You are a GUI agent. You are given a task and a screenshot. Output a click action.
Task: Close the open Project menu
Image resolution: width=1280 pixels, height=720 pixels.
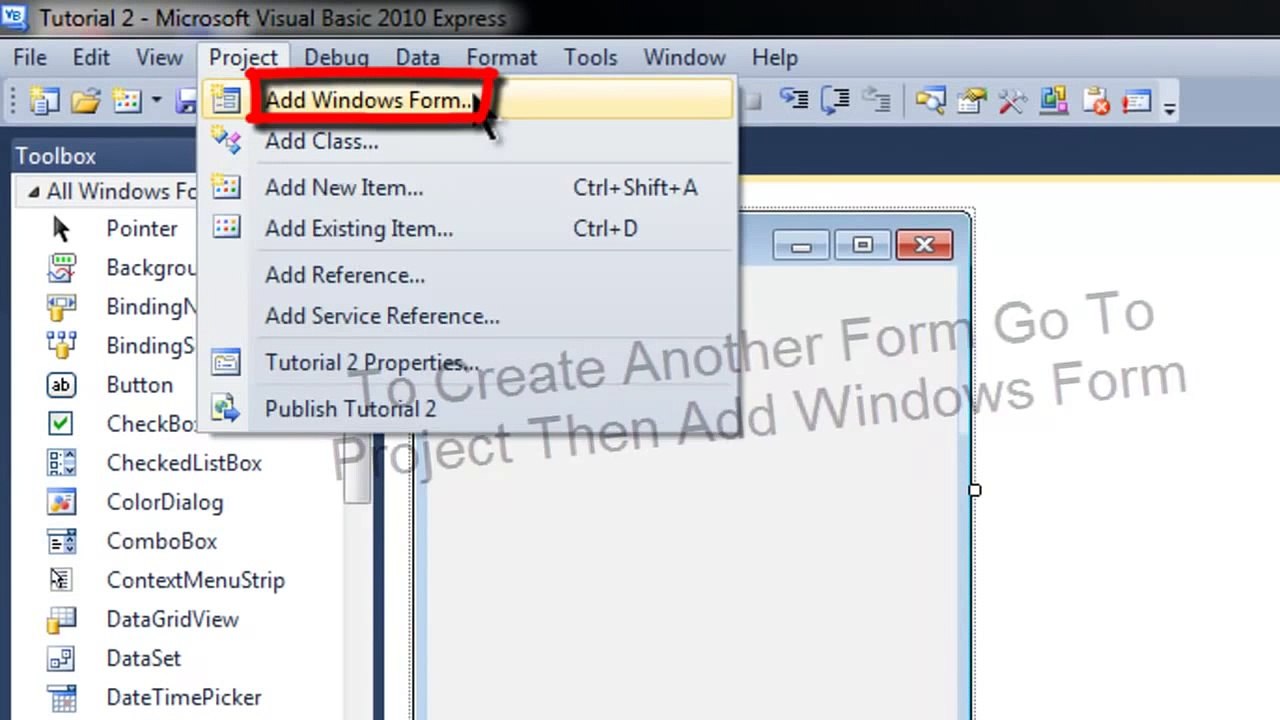tap(243, 58)
